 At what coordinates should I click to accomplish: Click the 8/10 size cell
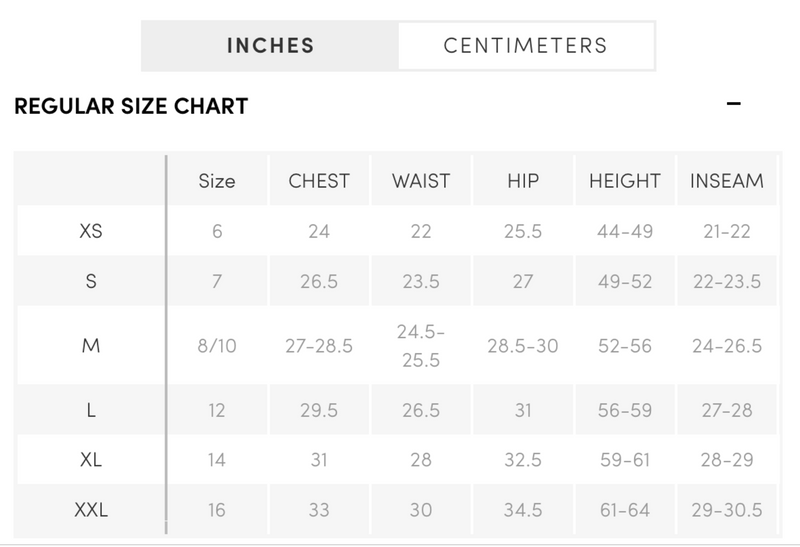click(x=217, y=346)
